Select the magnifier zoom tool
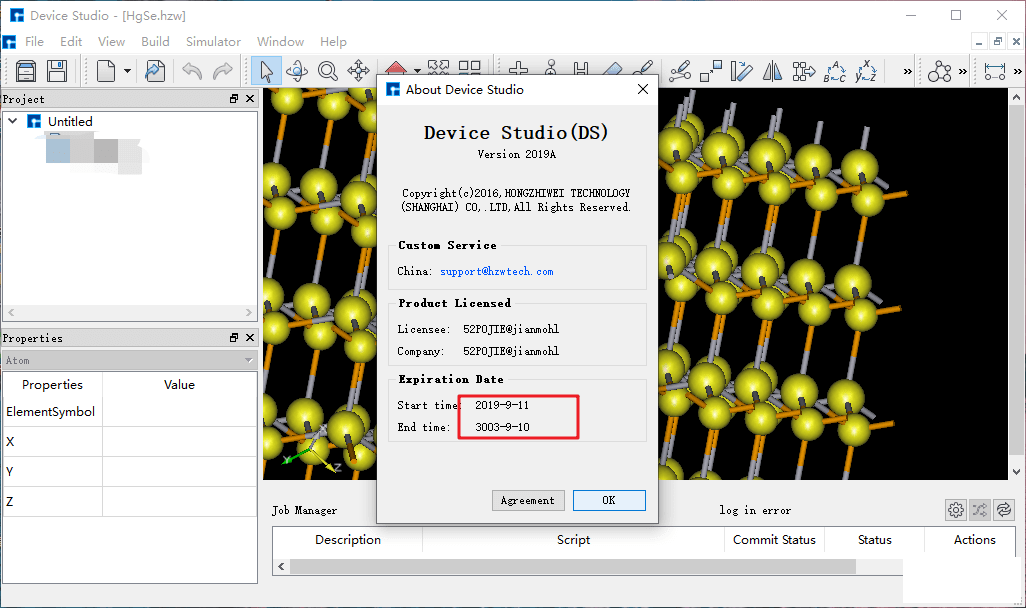1026x608 pixels. click(x=328, y=71)
